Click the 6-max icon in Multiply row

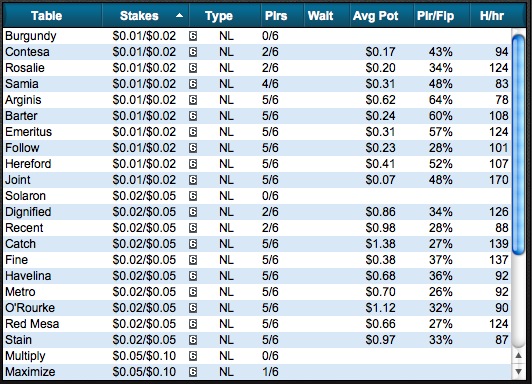pyautogui.click(x=193, y=356)
